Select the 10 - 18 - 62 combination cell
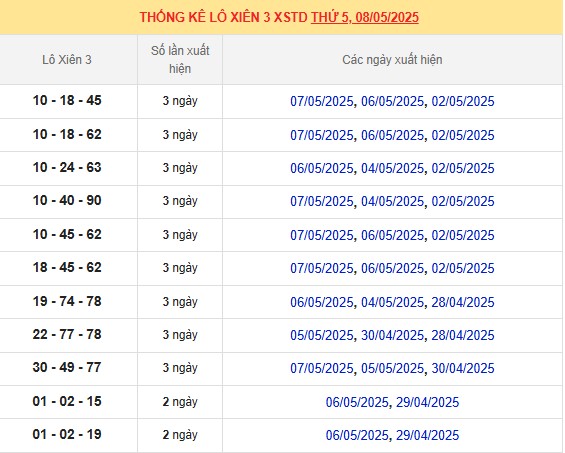 [67, 134]
